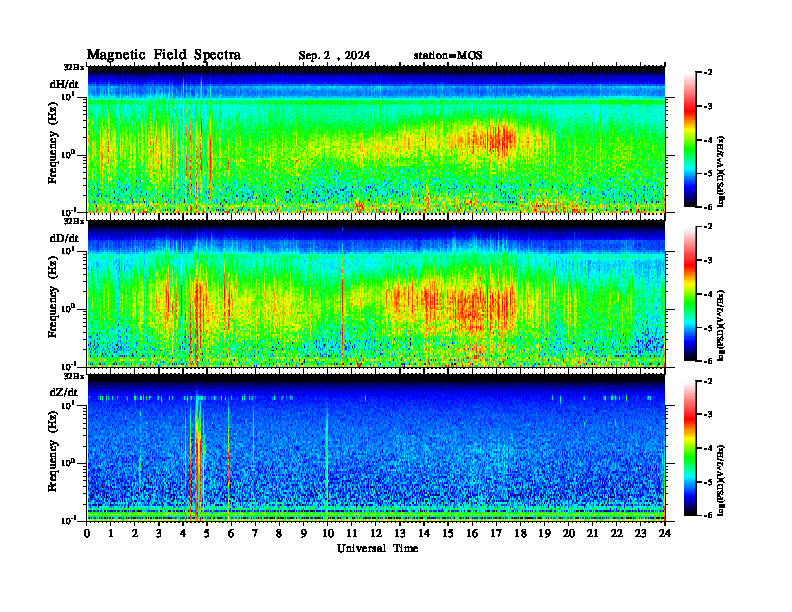Screen dimensions: 792x612
Task: Click hour 21 on the Universal Time axis
Action: pyautogui.click(x=592, y=534)
